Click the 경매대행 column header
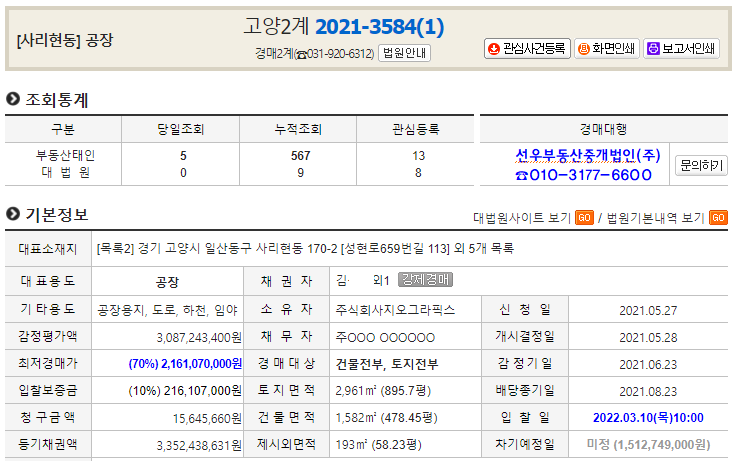The height and width of the screenshot is (461, 737). pyautogui.click(x=603, y=129)
